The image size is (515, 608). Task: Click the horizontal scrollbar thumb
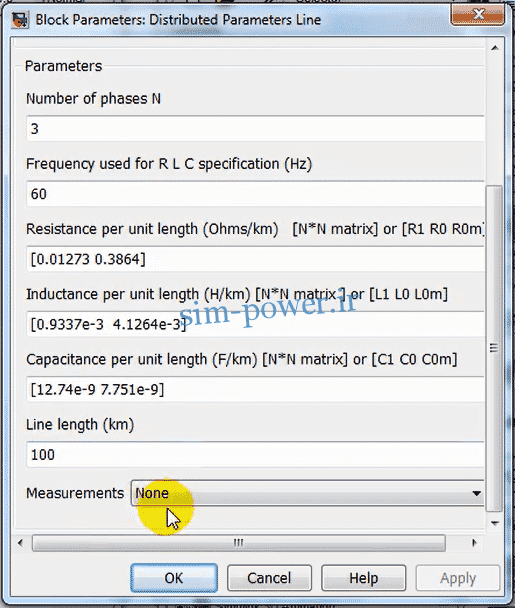(238, 543)
